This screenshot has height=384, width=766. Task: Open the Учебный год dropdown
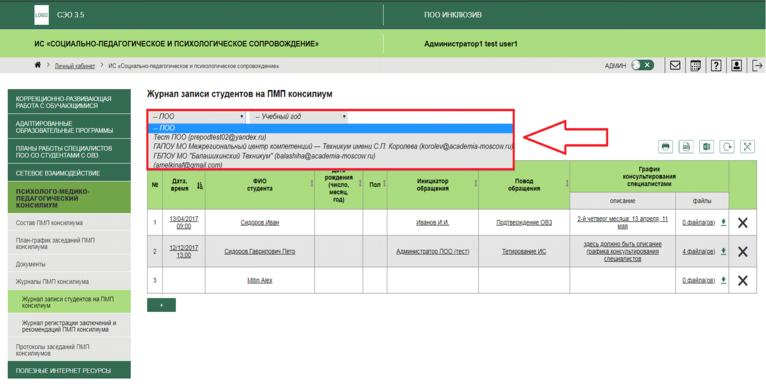click(299, 117)
